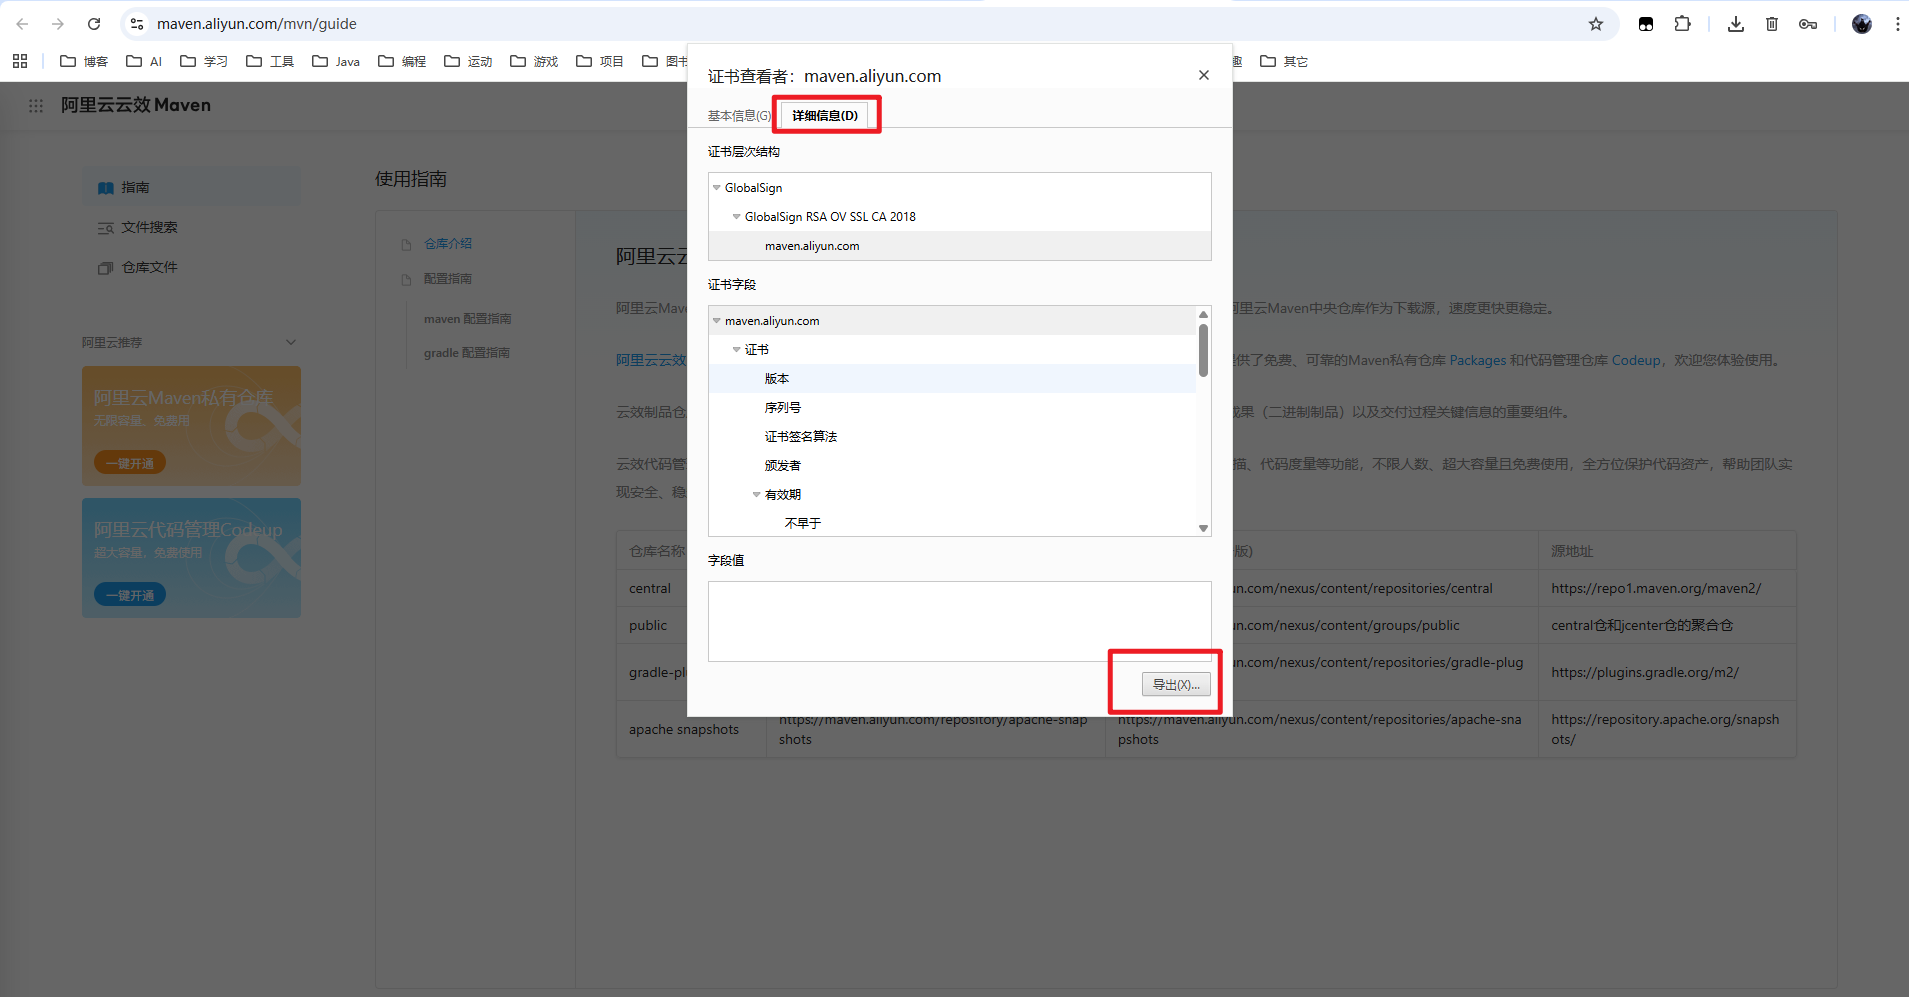
Task: Open the Java bookmarks folder
Action: 336,61
